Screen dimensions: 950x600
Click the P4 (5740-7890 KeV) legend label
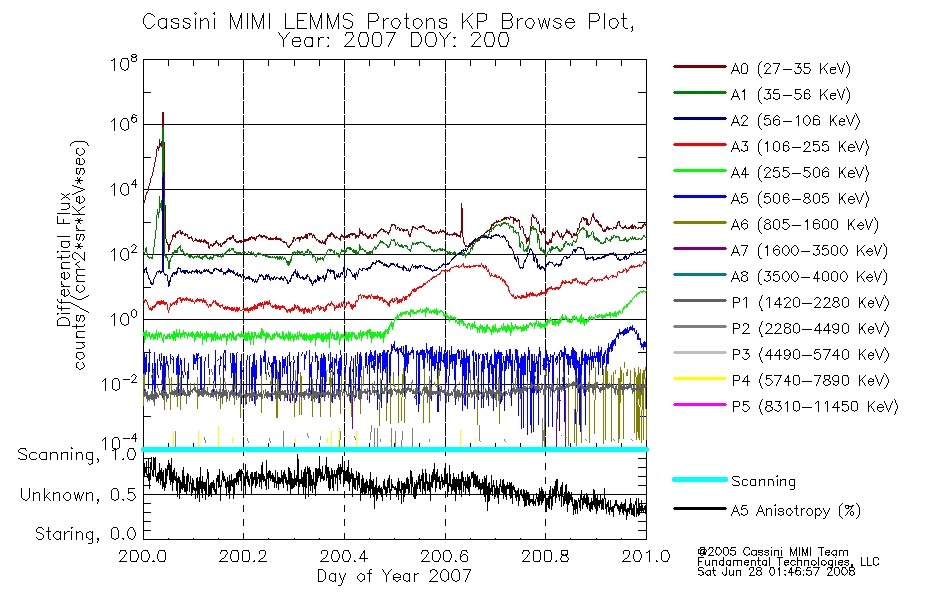click(810, 381)
